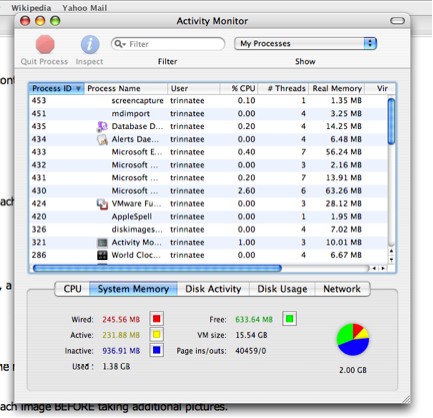Image resolution: width=433 pixels, height=418 pixels.
Task: Click the scroll up arrow of process list
Action: click(392, 251)
